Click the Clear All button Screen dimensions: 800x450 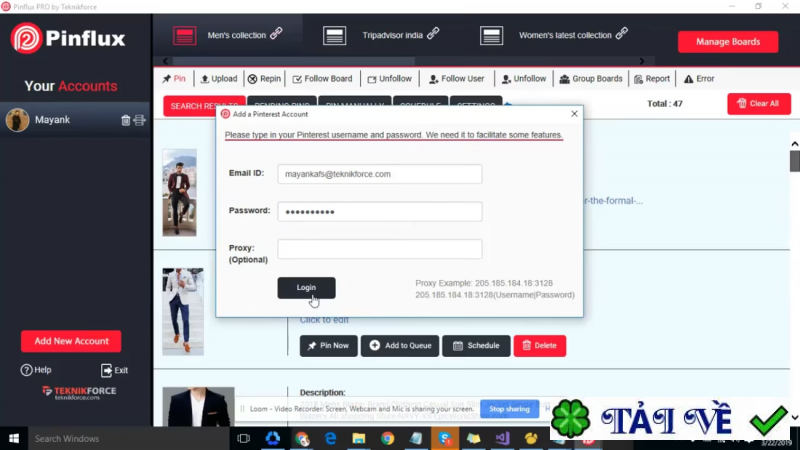(x=759, y=104)
